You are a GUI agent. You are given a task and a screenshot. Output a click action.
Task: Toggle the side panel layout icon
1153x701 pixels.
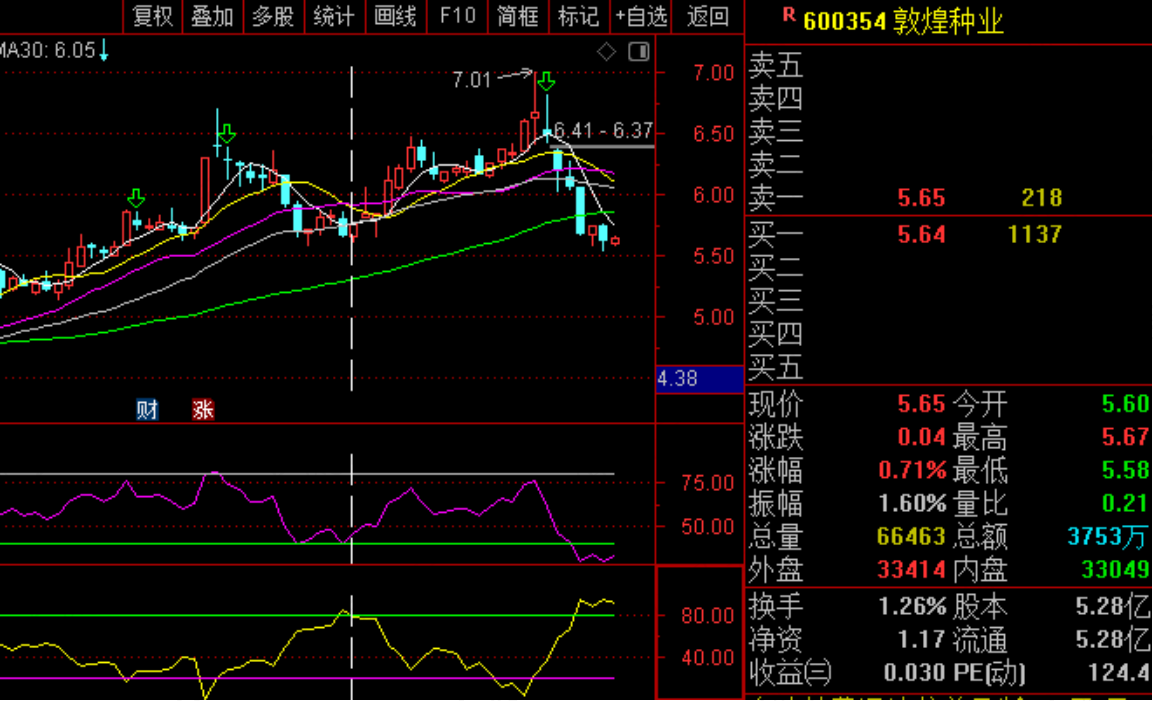coord(639,51)
